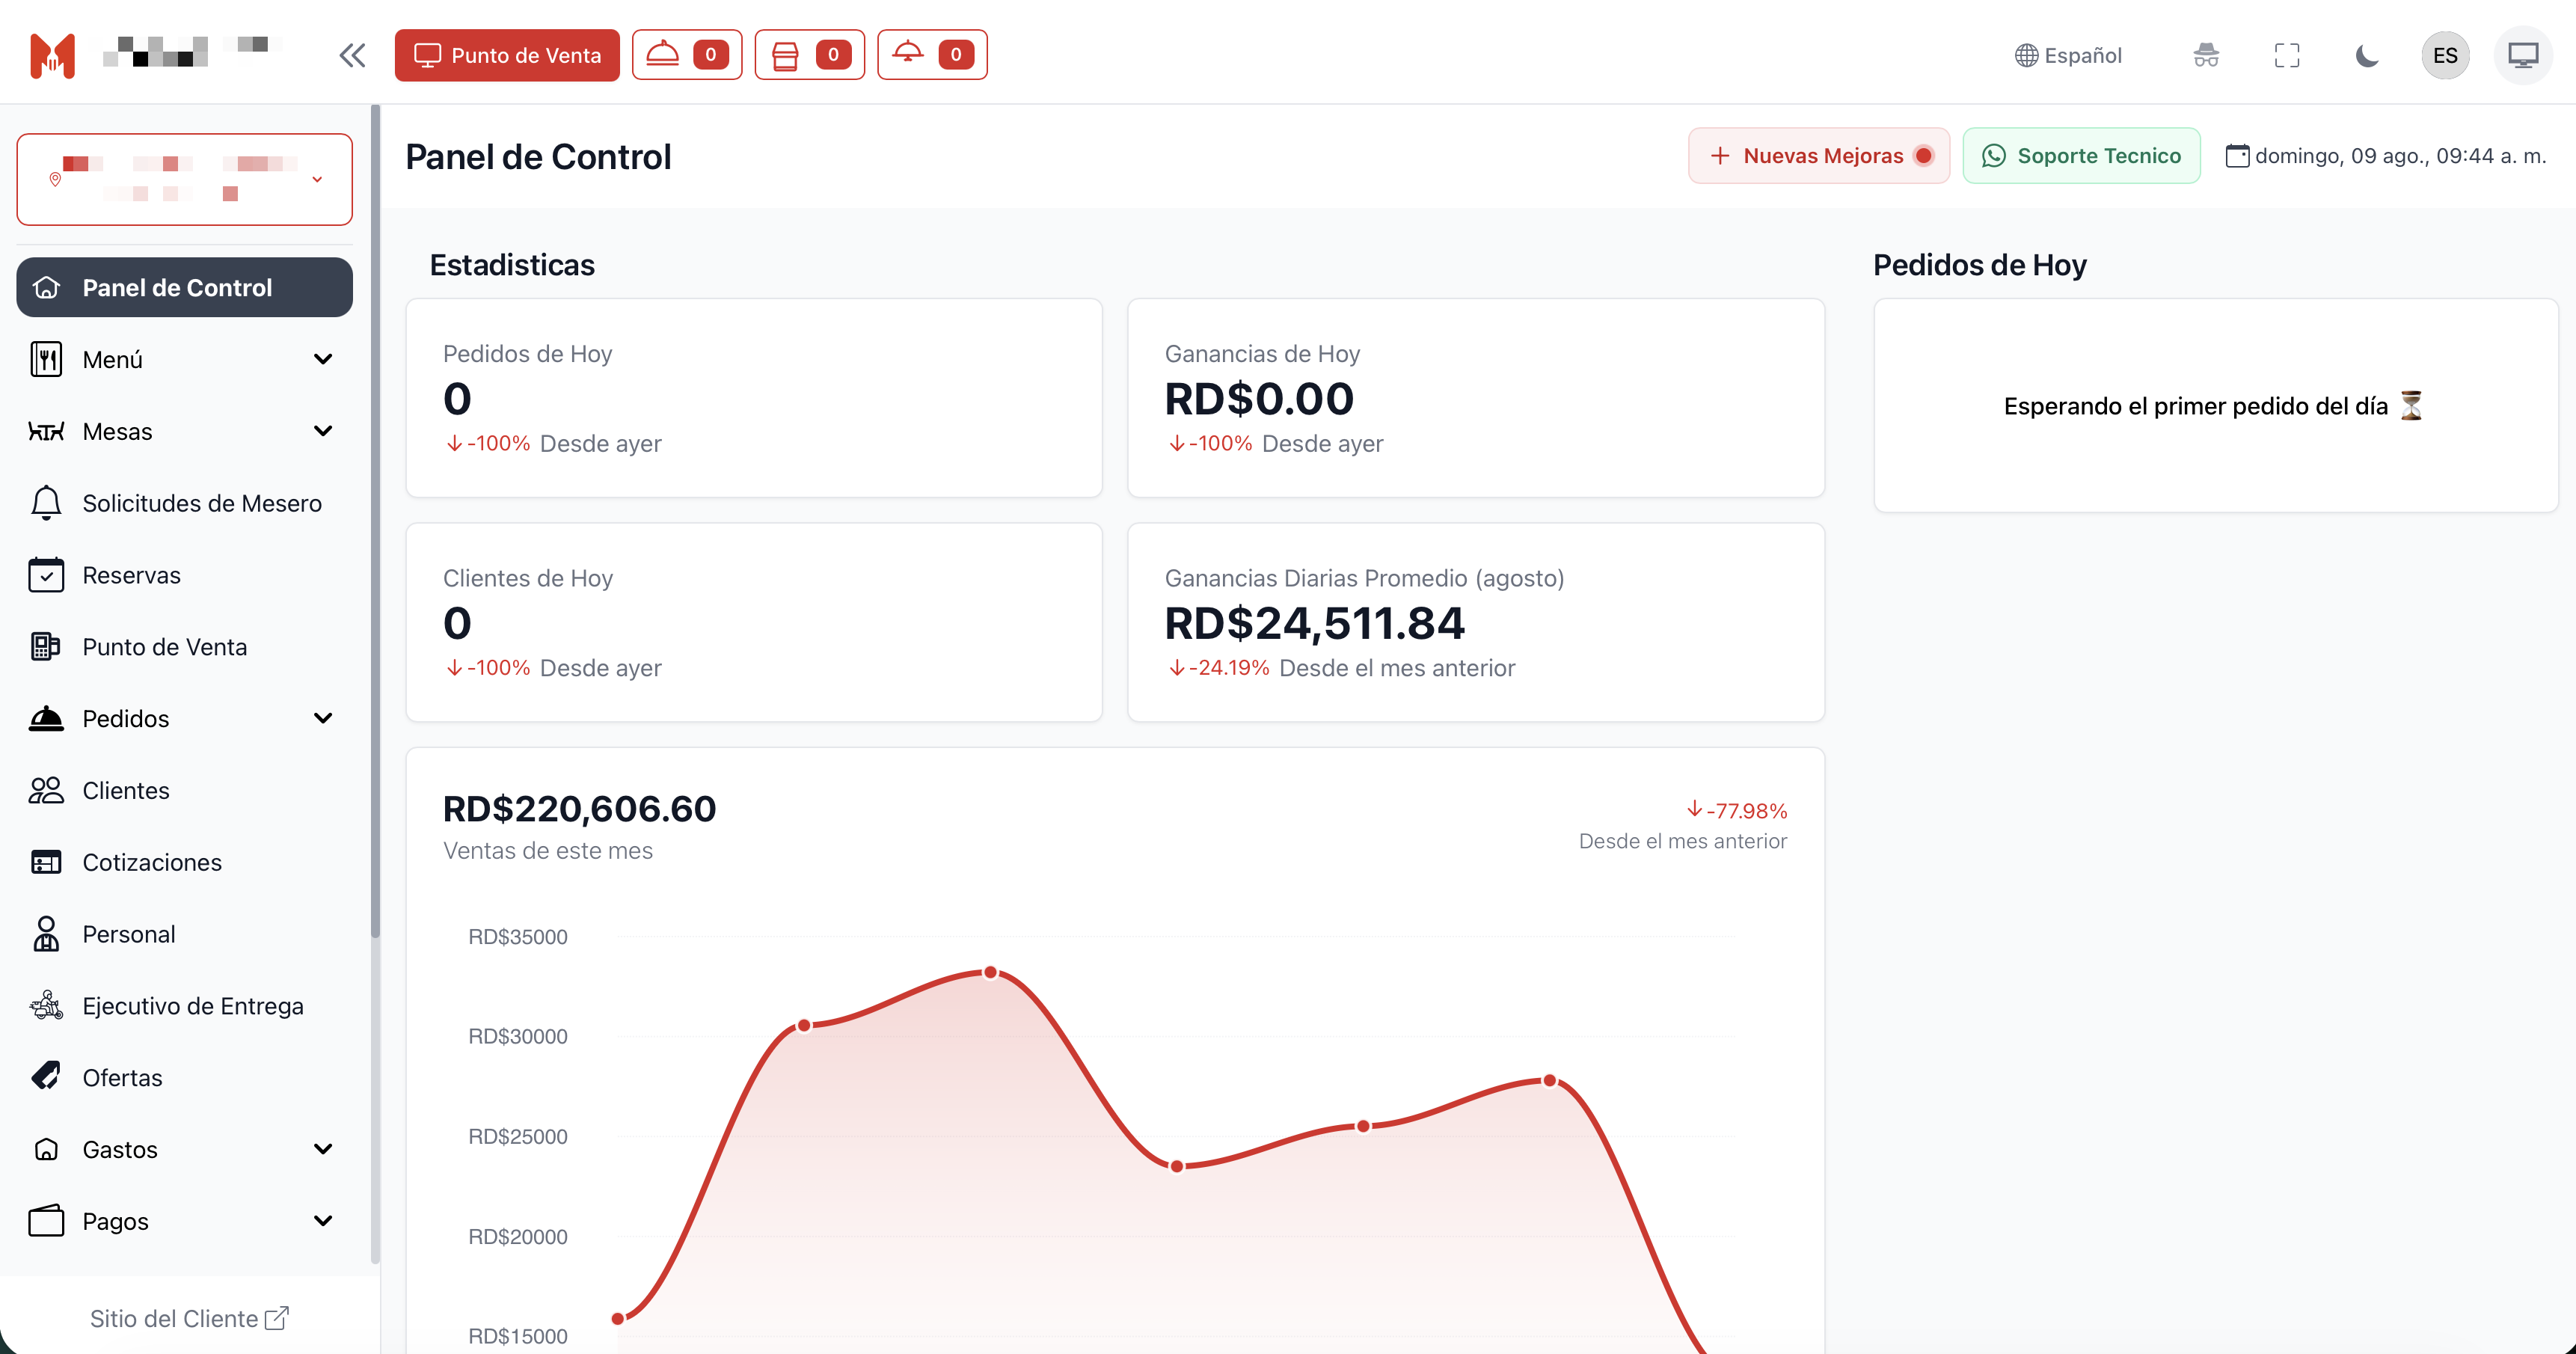This screenshot has width=2576, height=1354.
Task: Click the Punto de Venta register icon
Action: coord(46,647)
